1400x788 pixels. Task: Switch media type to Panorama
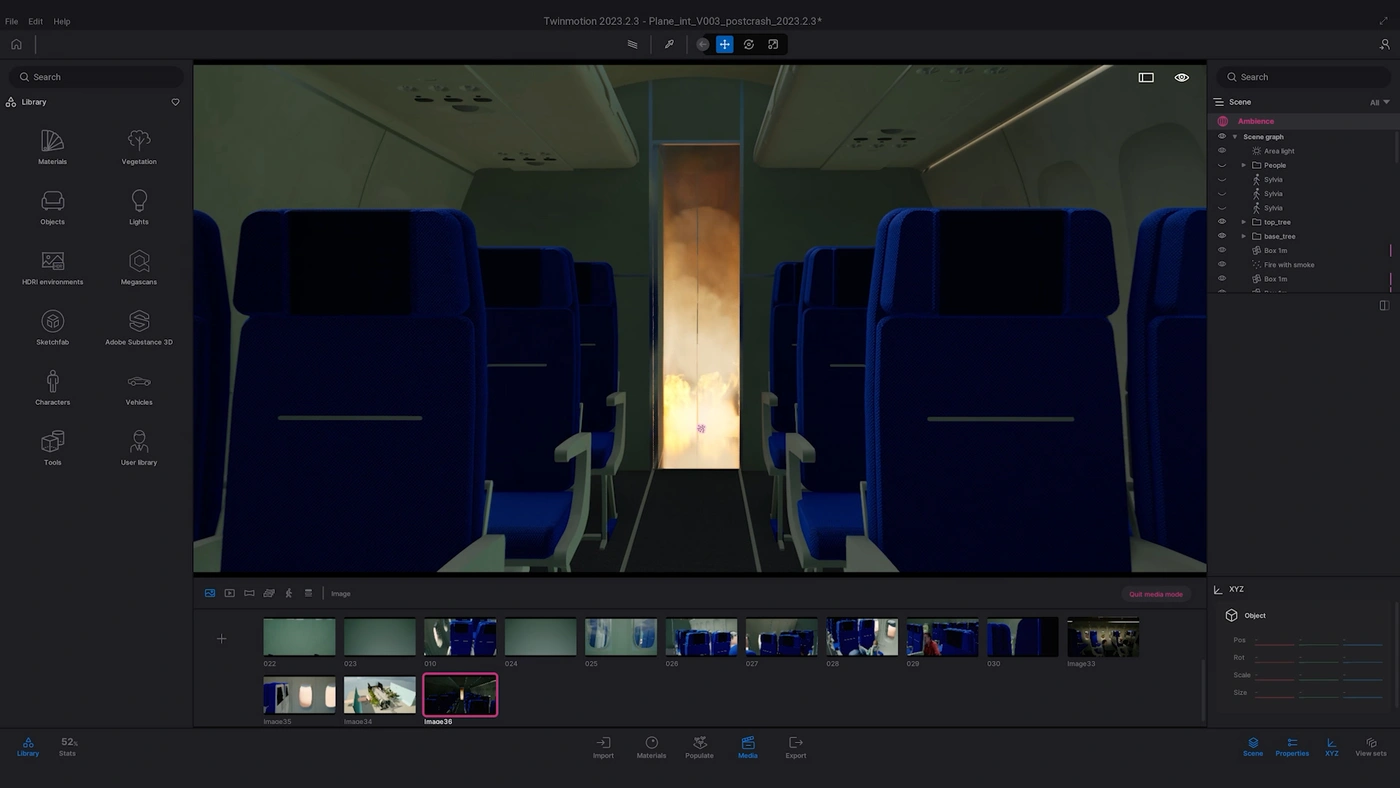pos(249,593)
